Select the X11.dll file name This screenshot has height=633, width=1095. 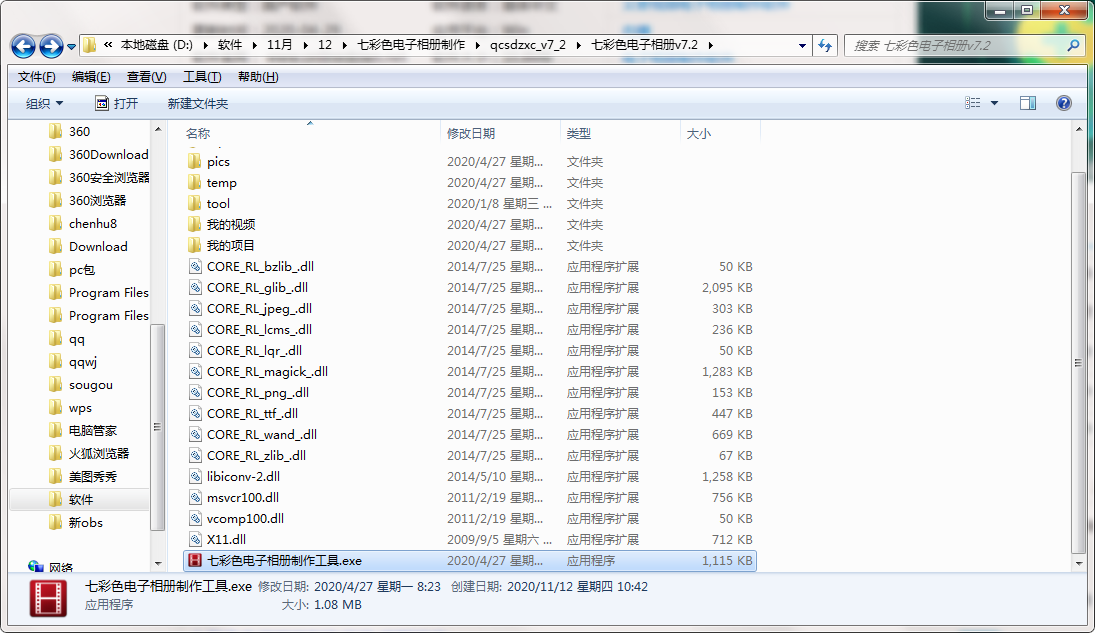pyautogui.click(x=226, y=539)
